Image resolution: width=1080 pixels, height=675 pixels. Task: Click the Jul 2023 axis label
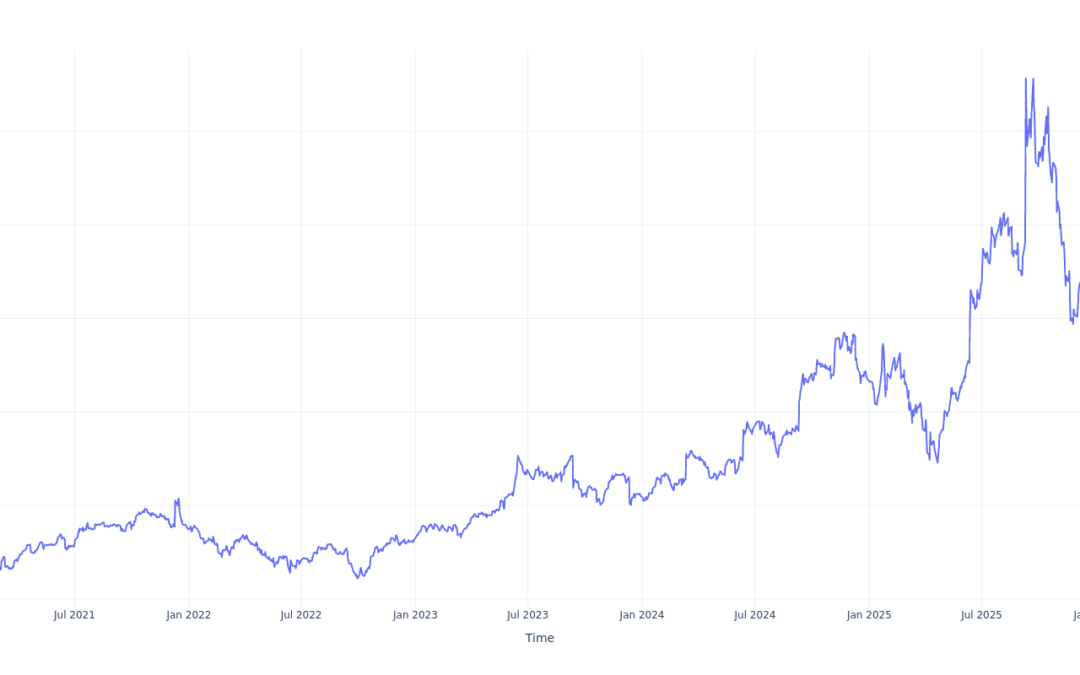tap(528, 615)
